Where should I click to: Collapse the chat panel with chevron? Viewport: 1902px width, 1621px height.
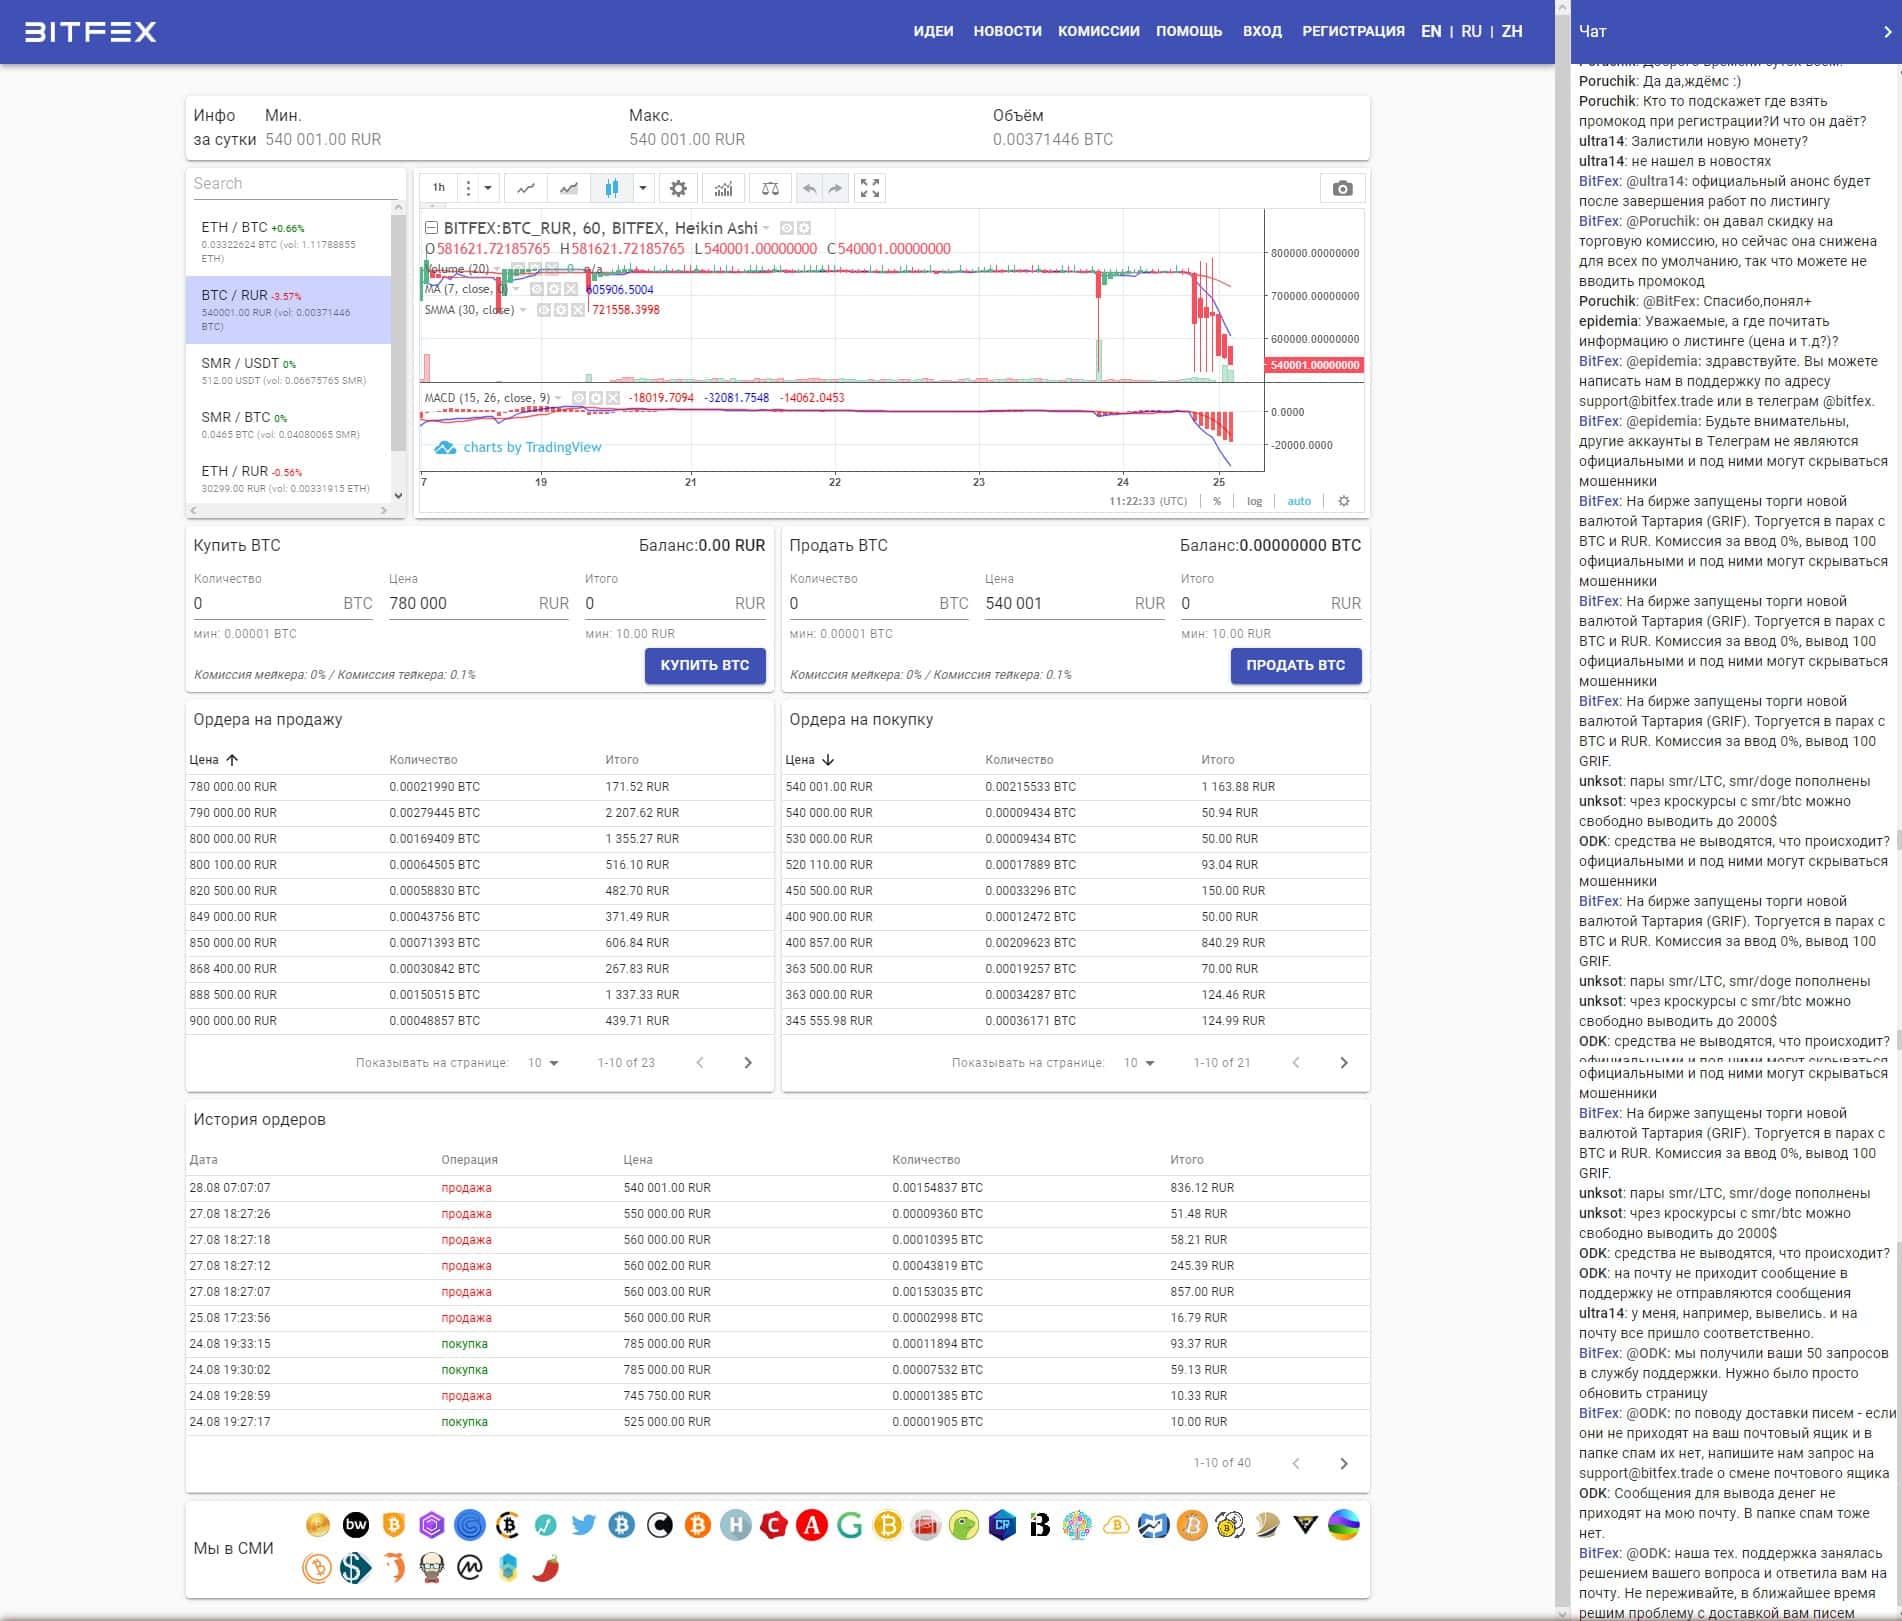click(x=1887, y=32)
